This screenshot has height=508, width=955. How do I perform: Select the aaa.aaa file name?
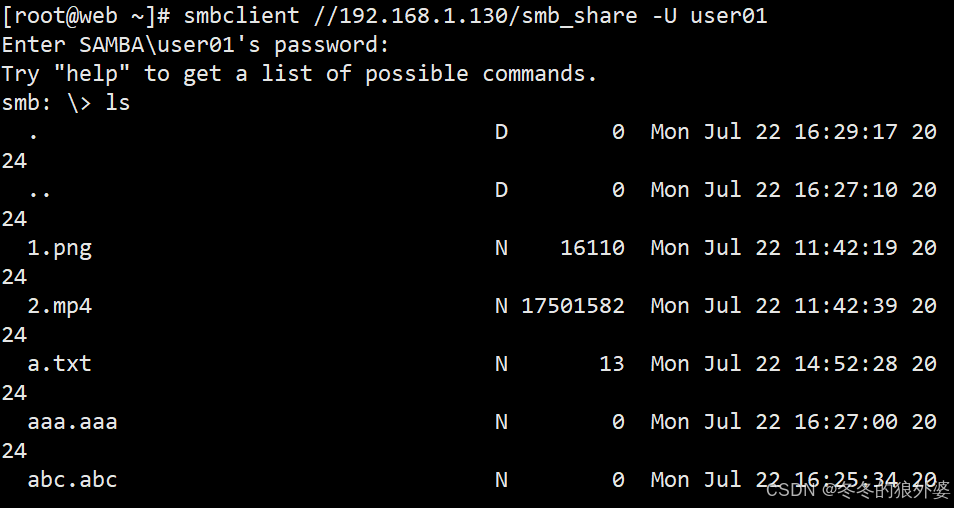coord(72,422)
